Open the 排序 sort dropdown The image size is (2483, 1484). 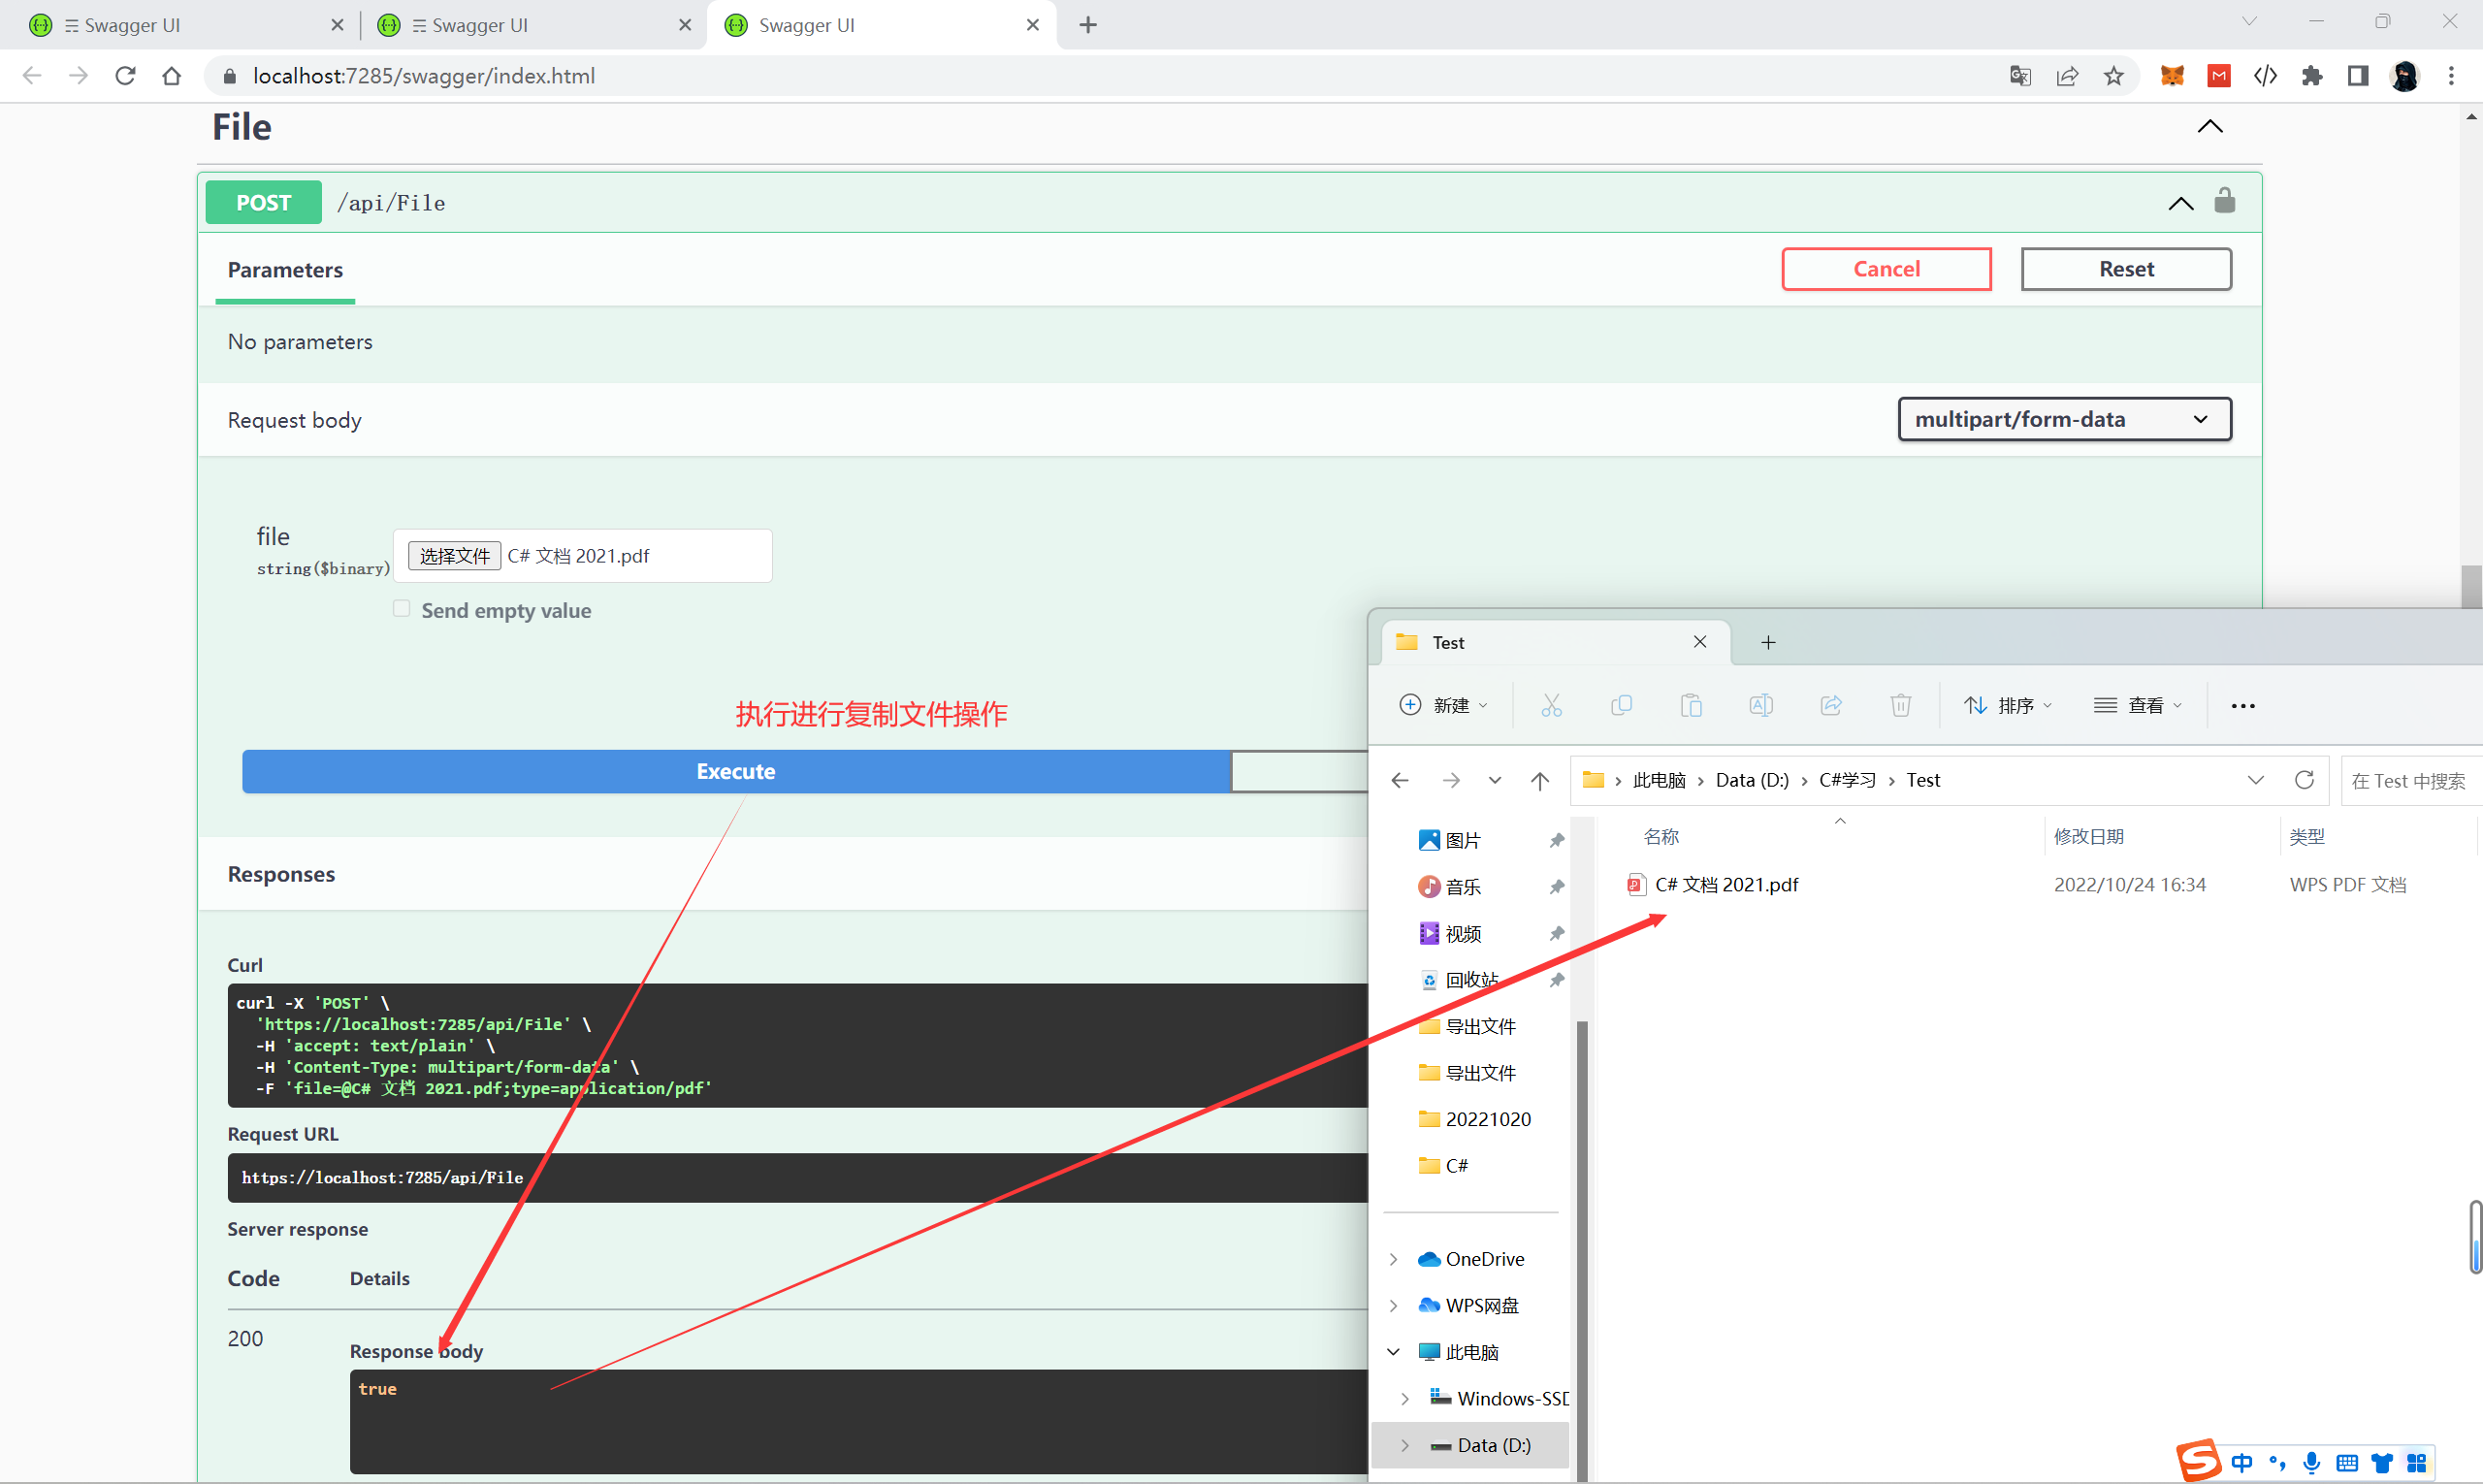2008,705
